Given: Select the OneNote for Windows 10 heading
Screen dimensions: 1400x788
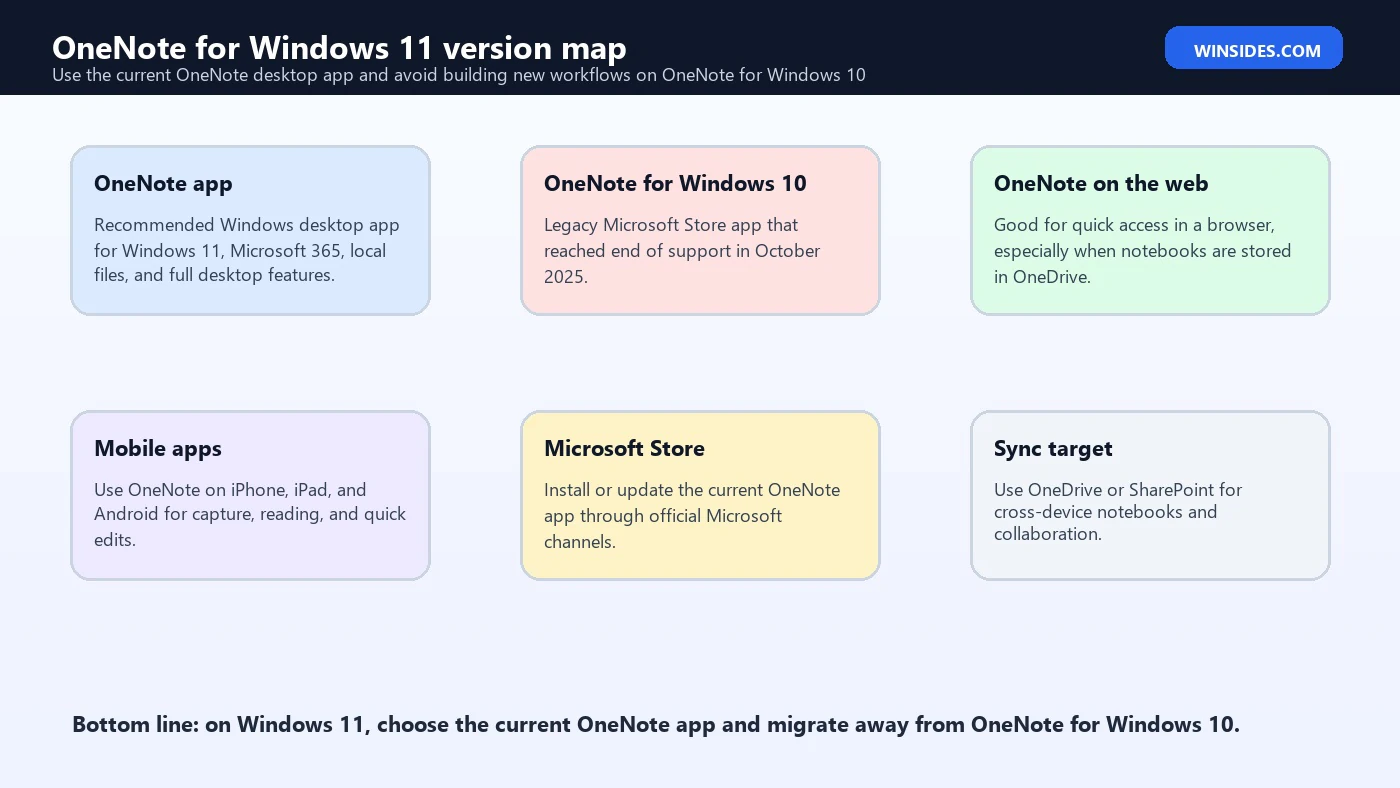Looking at the screenshot, I should coord(675,183).
